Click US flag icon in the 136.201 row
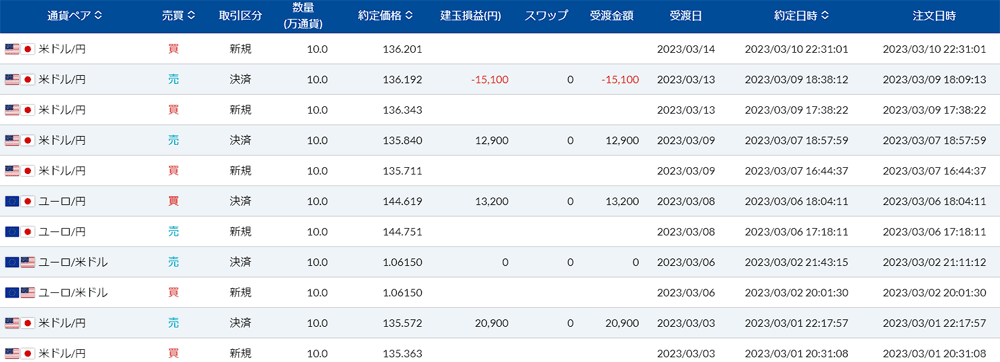 tap(12, 49)
